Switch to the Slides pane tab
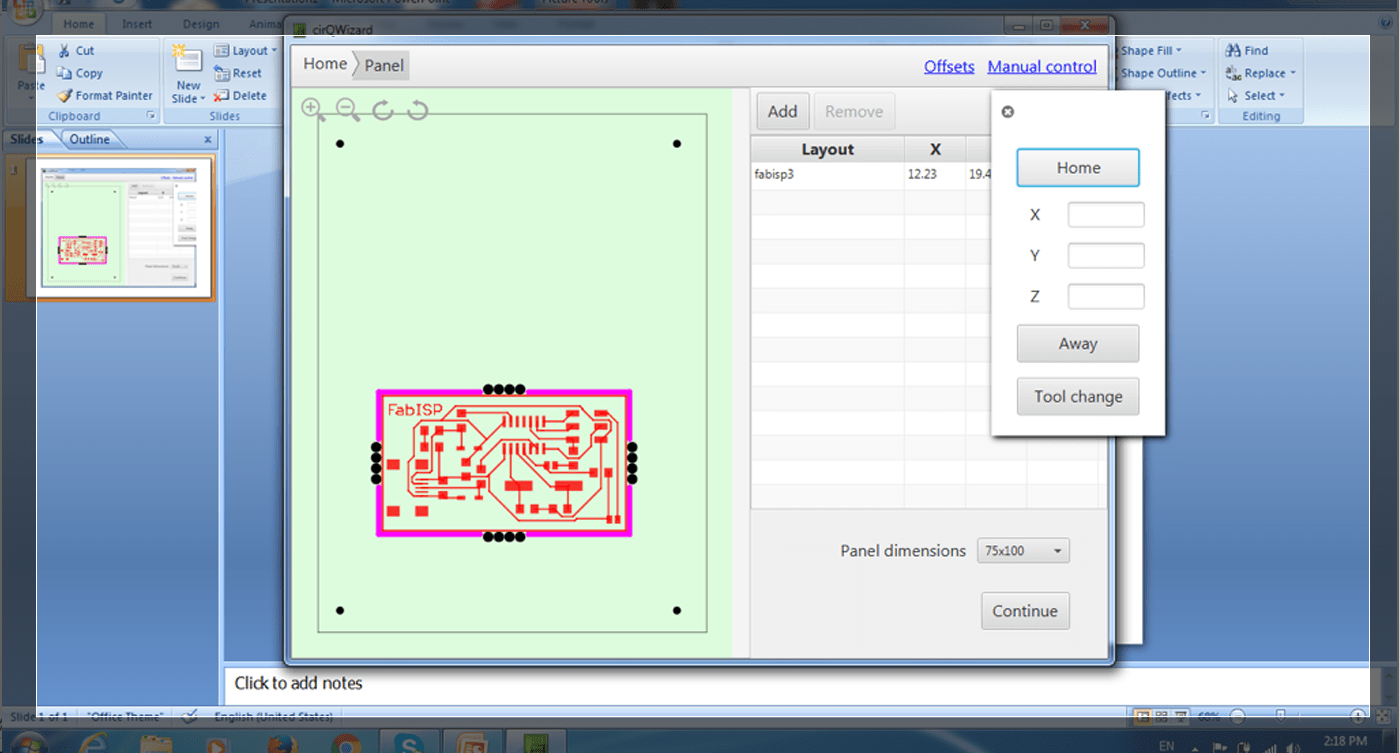Screen dimensions: 1400x753 [x=27, y=139]
